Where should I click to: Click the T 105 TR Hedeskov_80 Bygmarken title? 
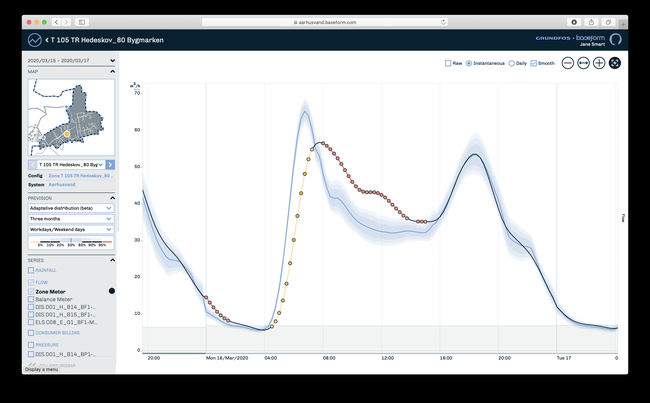tap(107, 40)
